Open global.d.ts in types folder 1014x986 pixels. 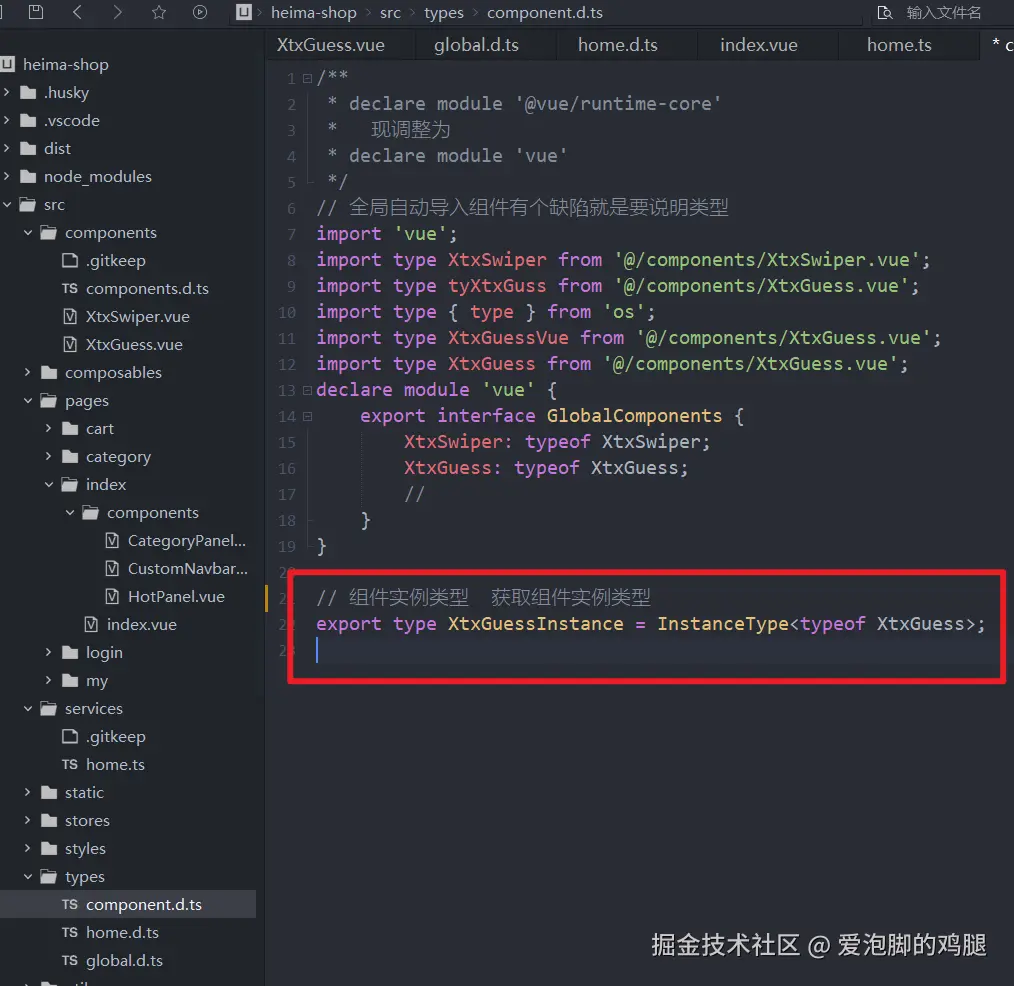point(124,960)
